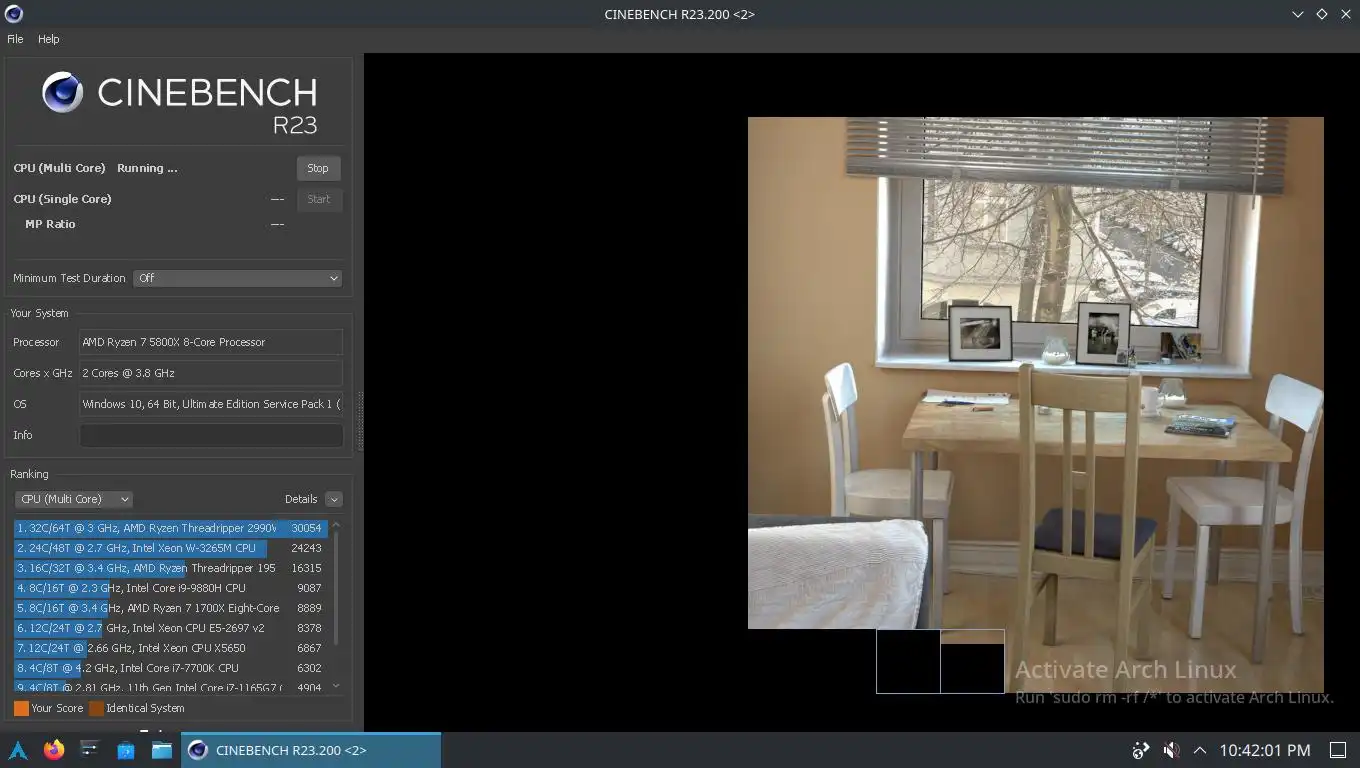
Task: Click the CPU (Single Core) test label
Action: 62,199
